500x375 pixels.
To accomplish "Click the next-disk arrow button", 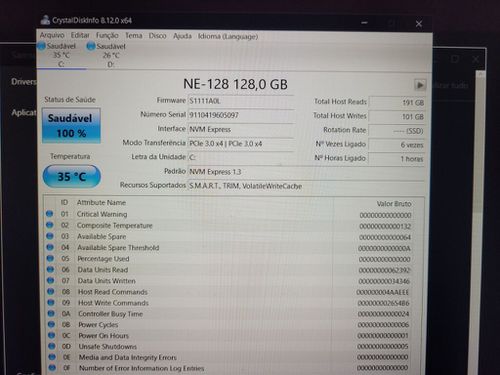I will coord(420,85).
